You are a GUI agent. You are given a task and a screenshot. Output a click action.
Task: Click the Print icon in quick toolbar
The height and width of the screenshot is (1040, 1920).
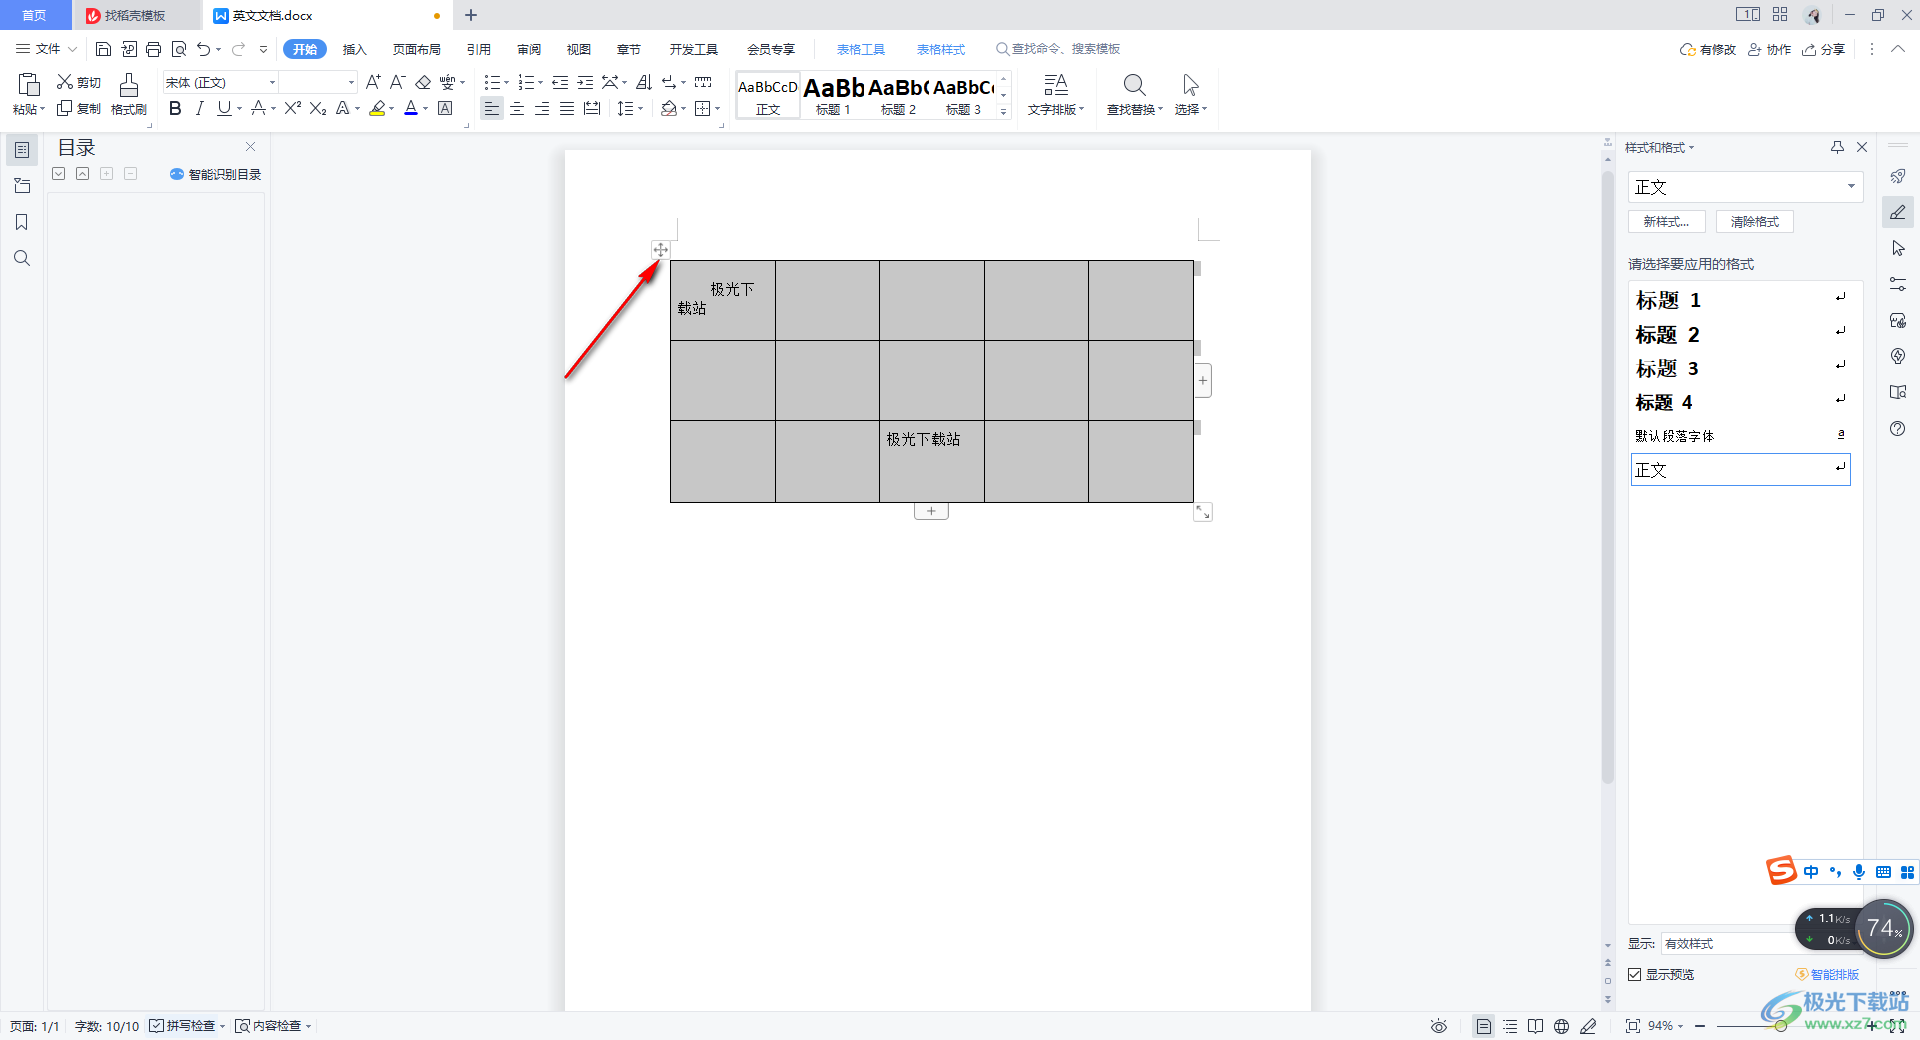coord(153,49)
